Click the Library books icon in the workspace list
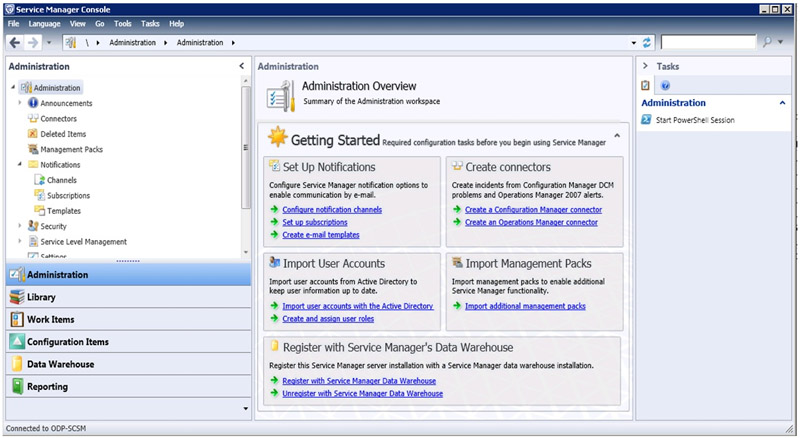800x438 pixels. [17, 297]
